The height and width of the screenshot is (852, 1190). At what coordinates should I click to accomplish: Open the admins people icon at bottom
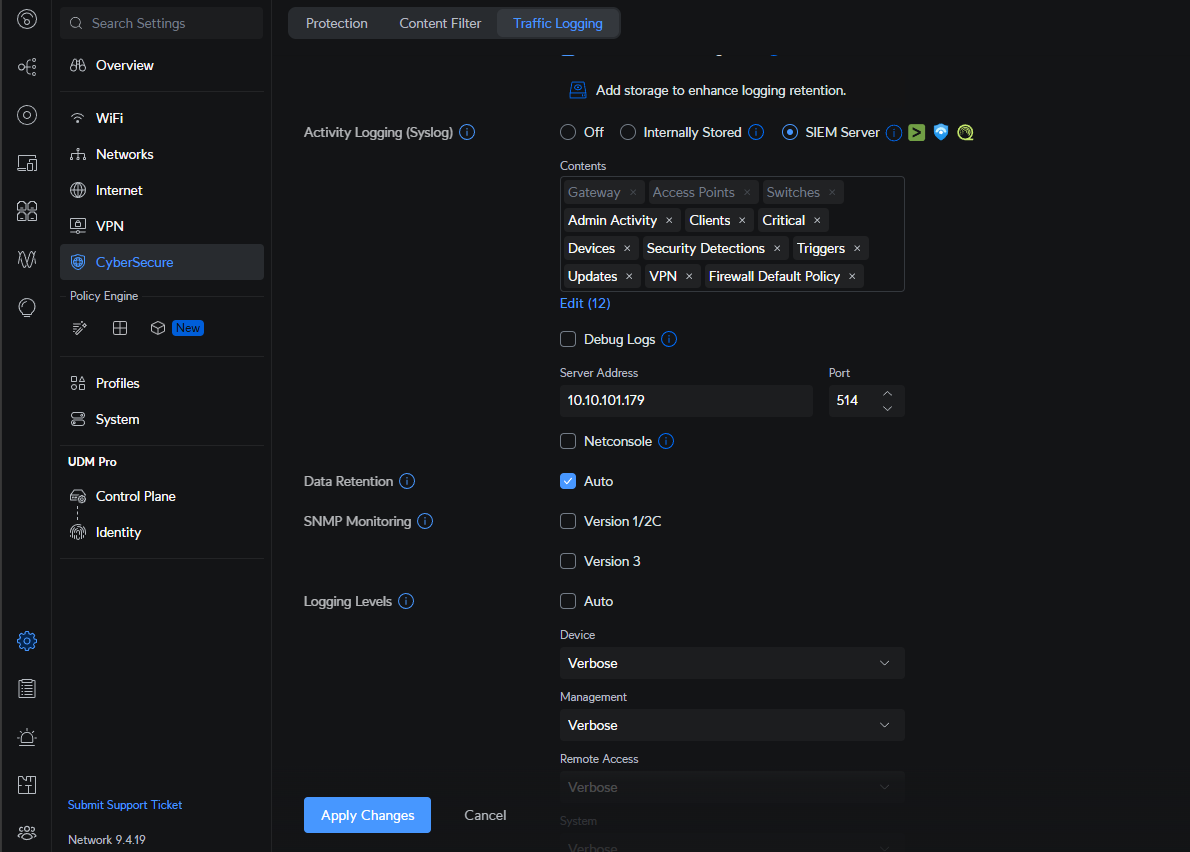[27, 832]
